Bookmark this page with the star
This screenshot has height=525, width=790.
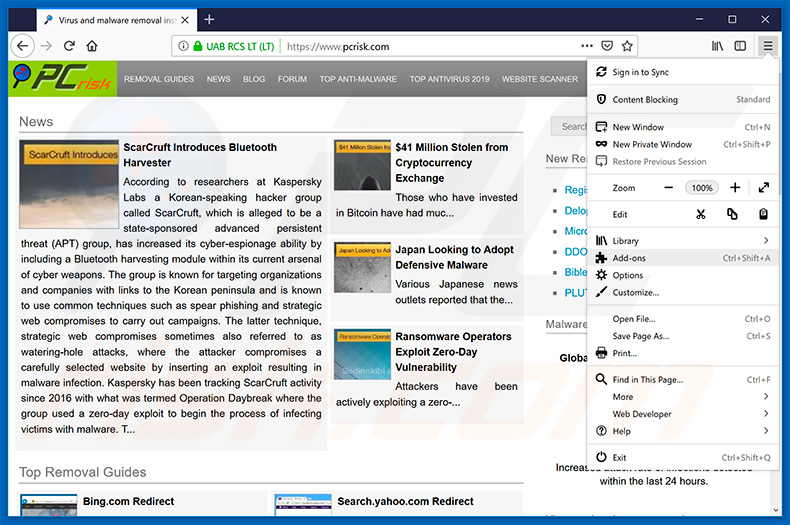(627, 46)
